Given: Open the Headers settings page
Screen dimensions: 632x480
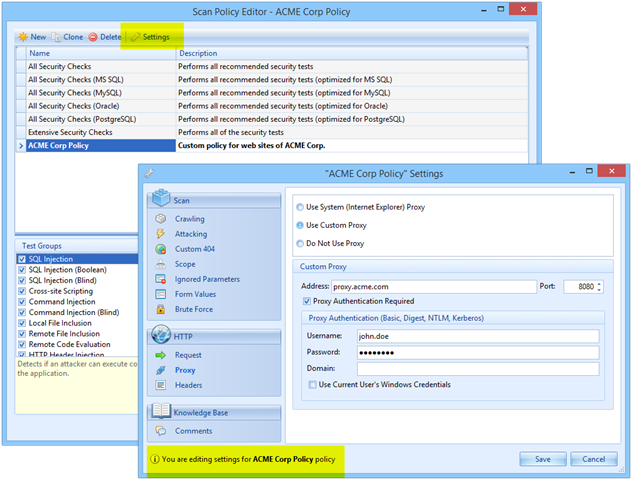Looking at the screenshot, I should [188, 385].
